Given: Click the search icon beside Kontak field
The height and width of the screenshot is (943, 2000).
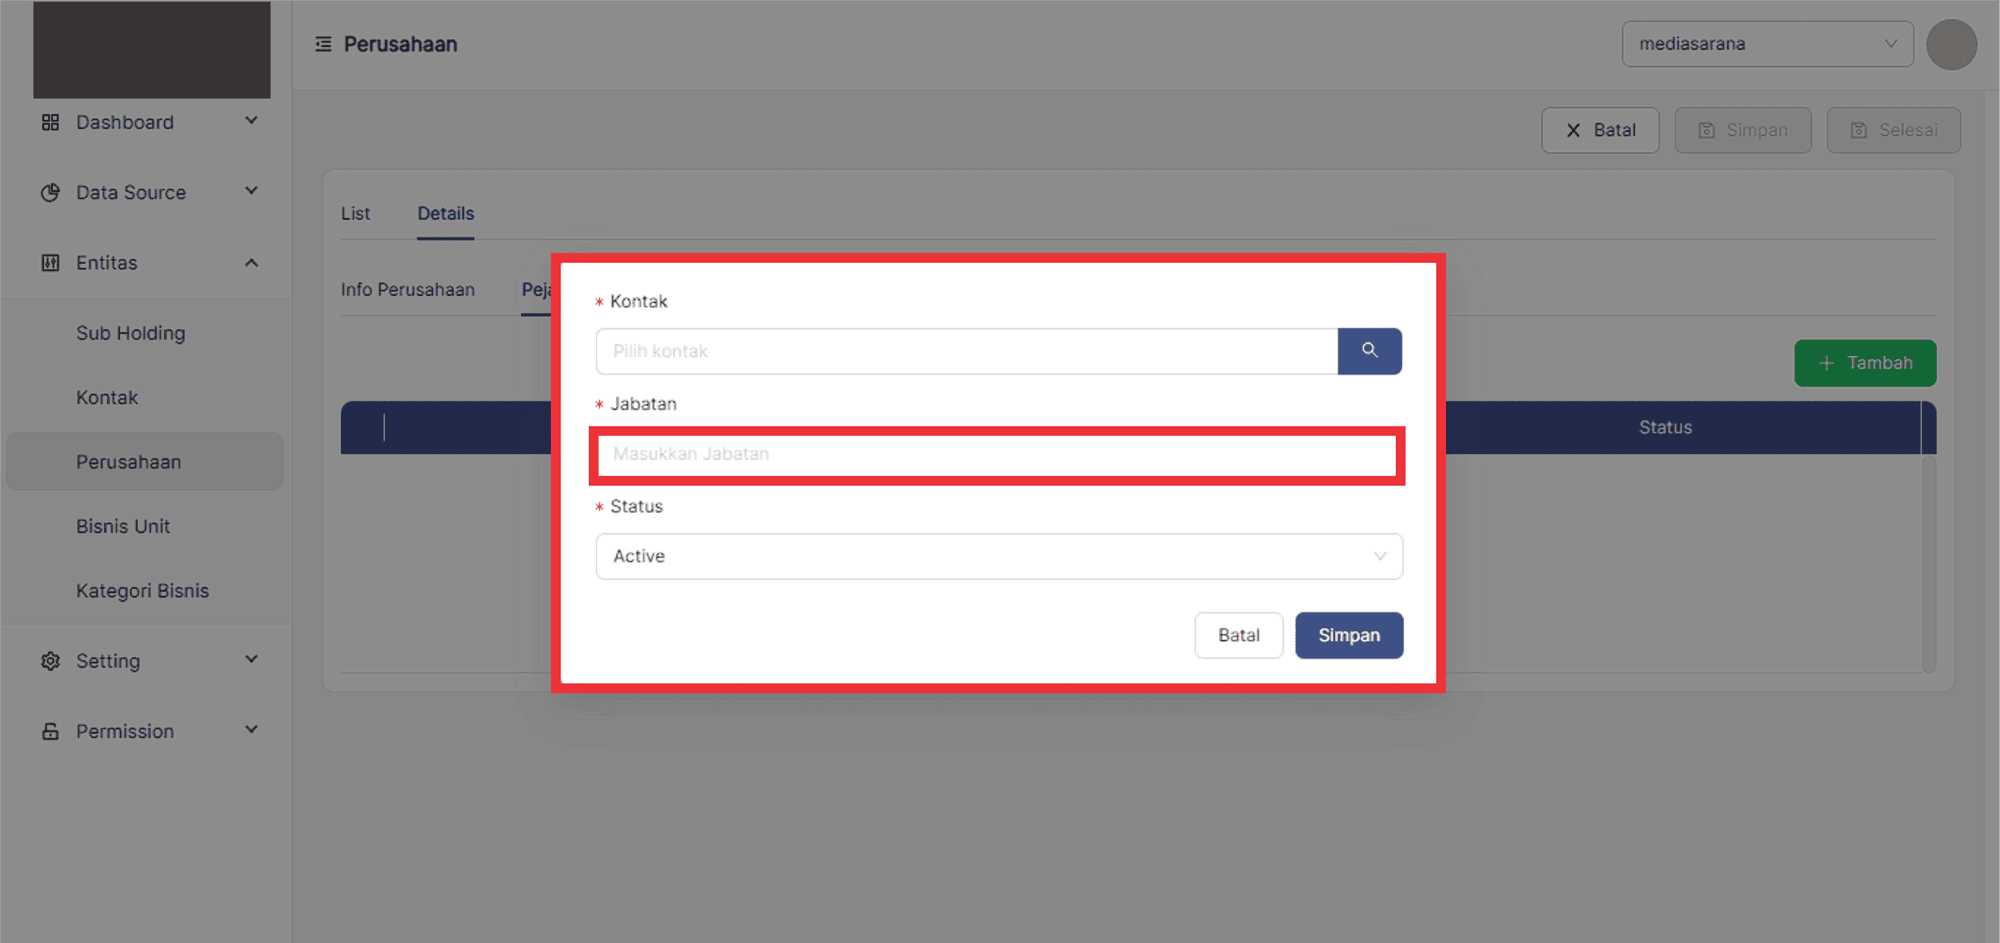Looking at the screenshot, I should [1369, 351].
